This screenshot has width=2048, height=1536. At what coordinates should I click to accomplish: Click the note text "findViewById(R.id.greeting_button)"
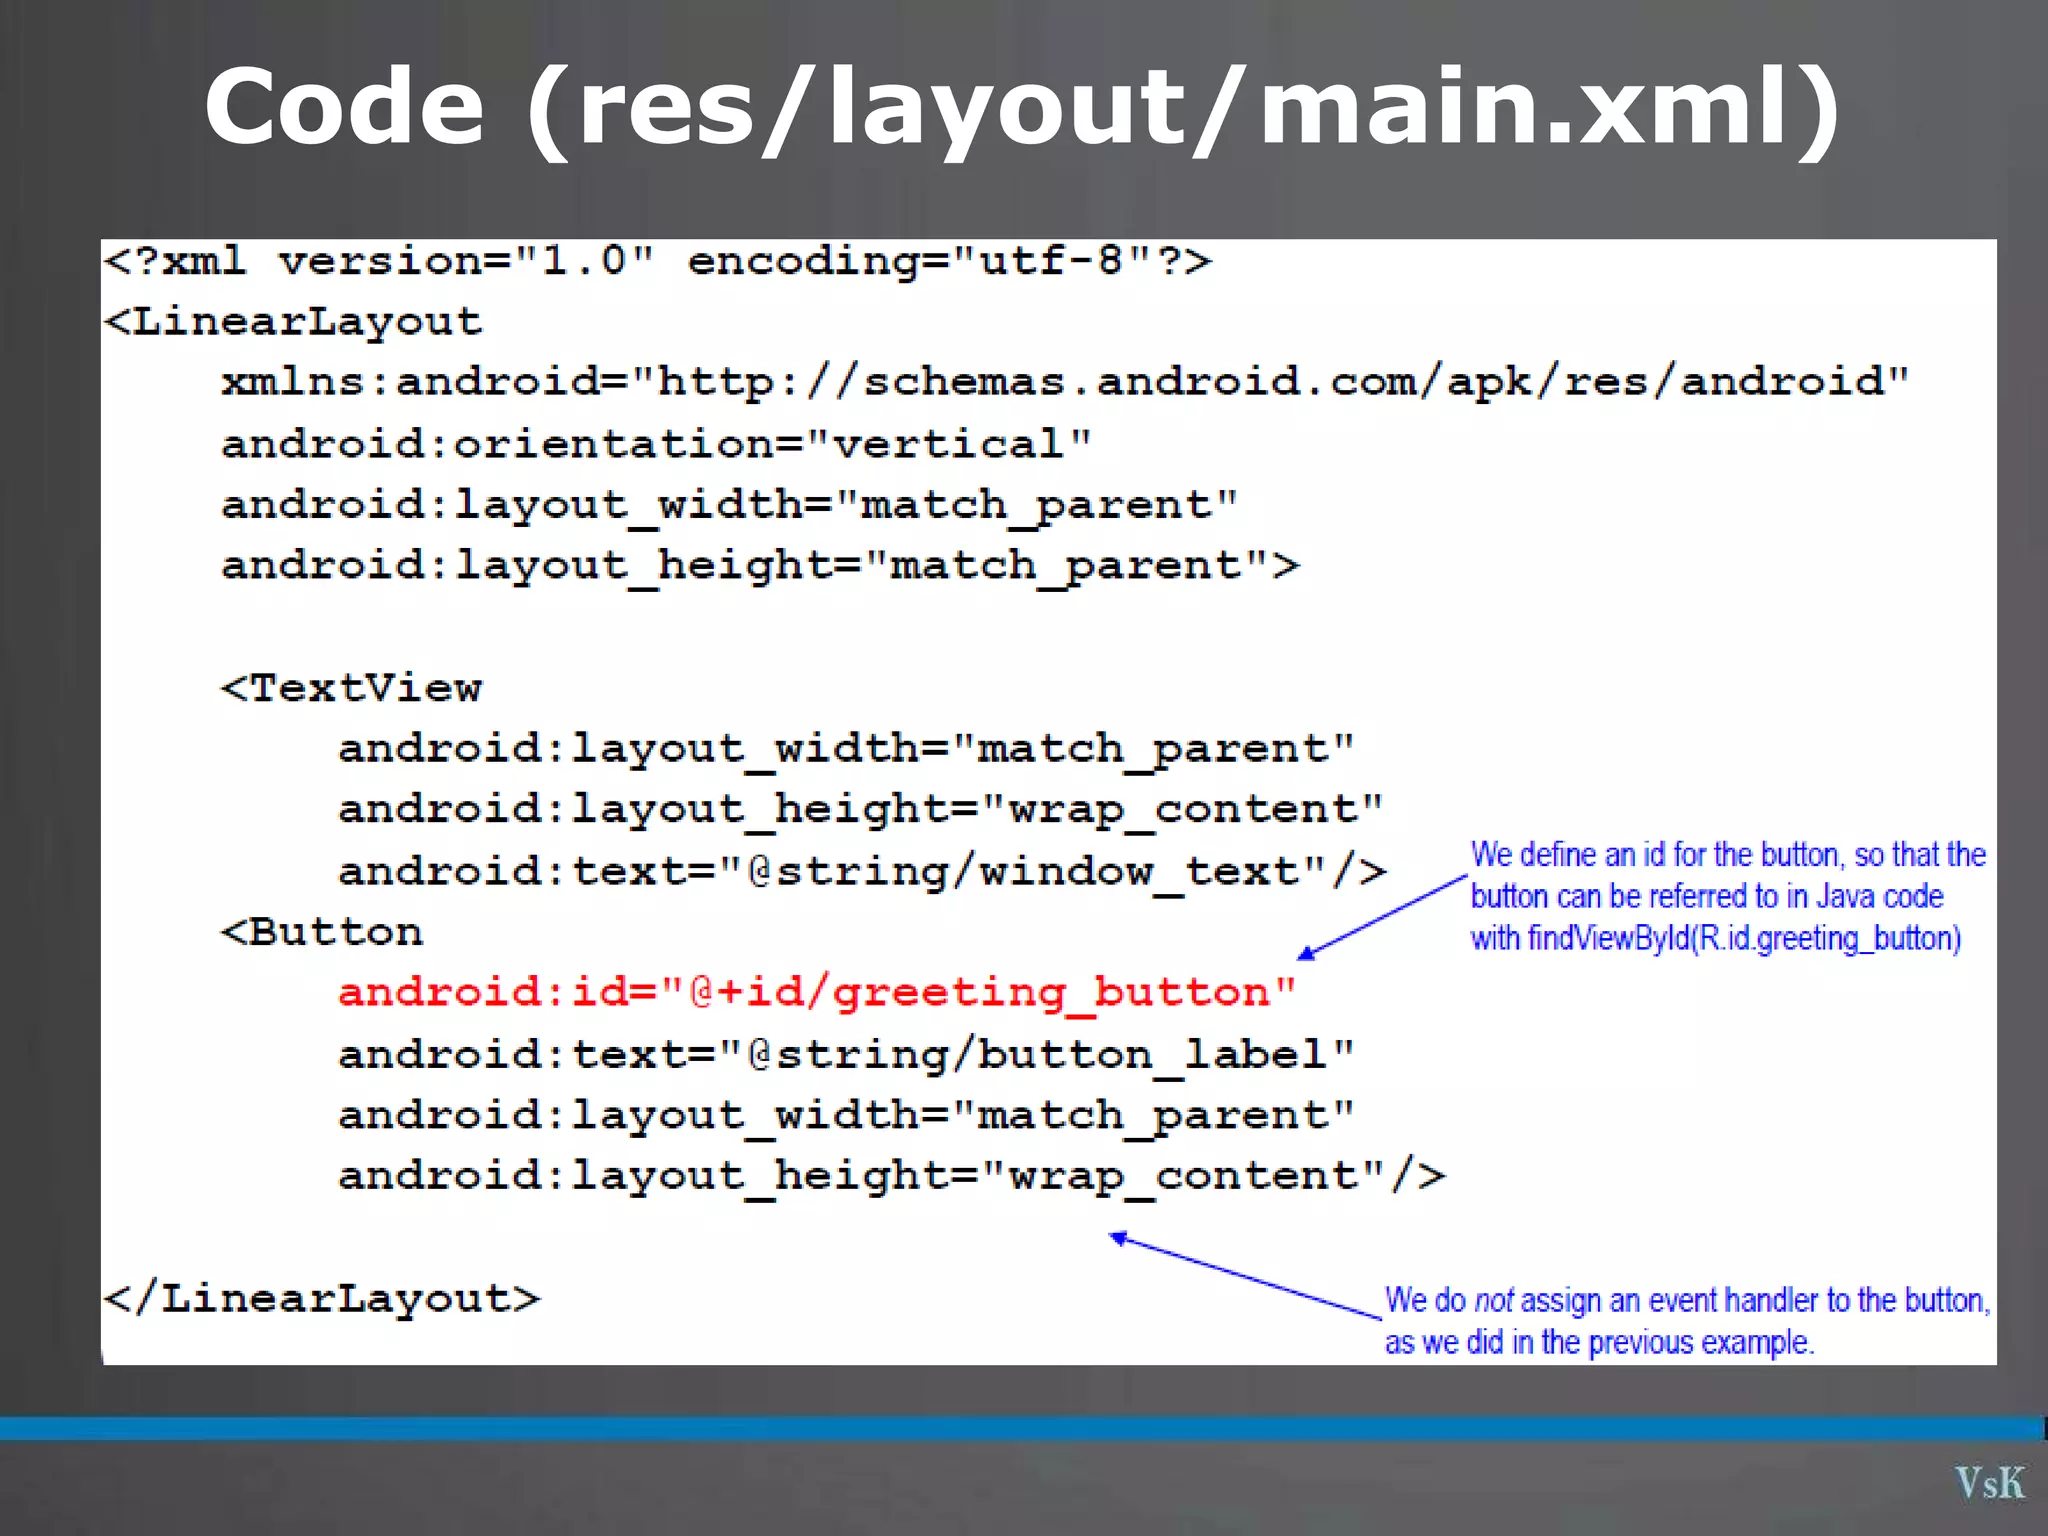point(1744,940)
